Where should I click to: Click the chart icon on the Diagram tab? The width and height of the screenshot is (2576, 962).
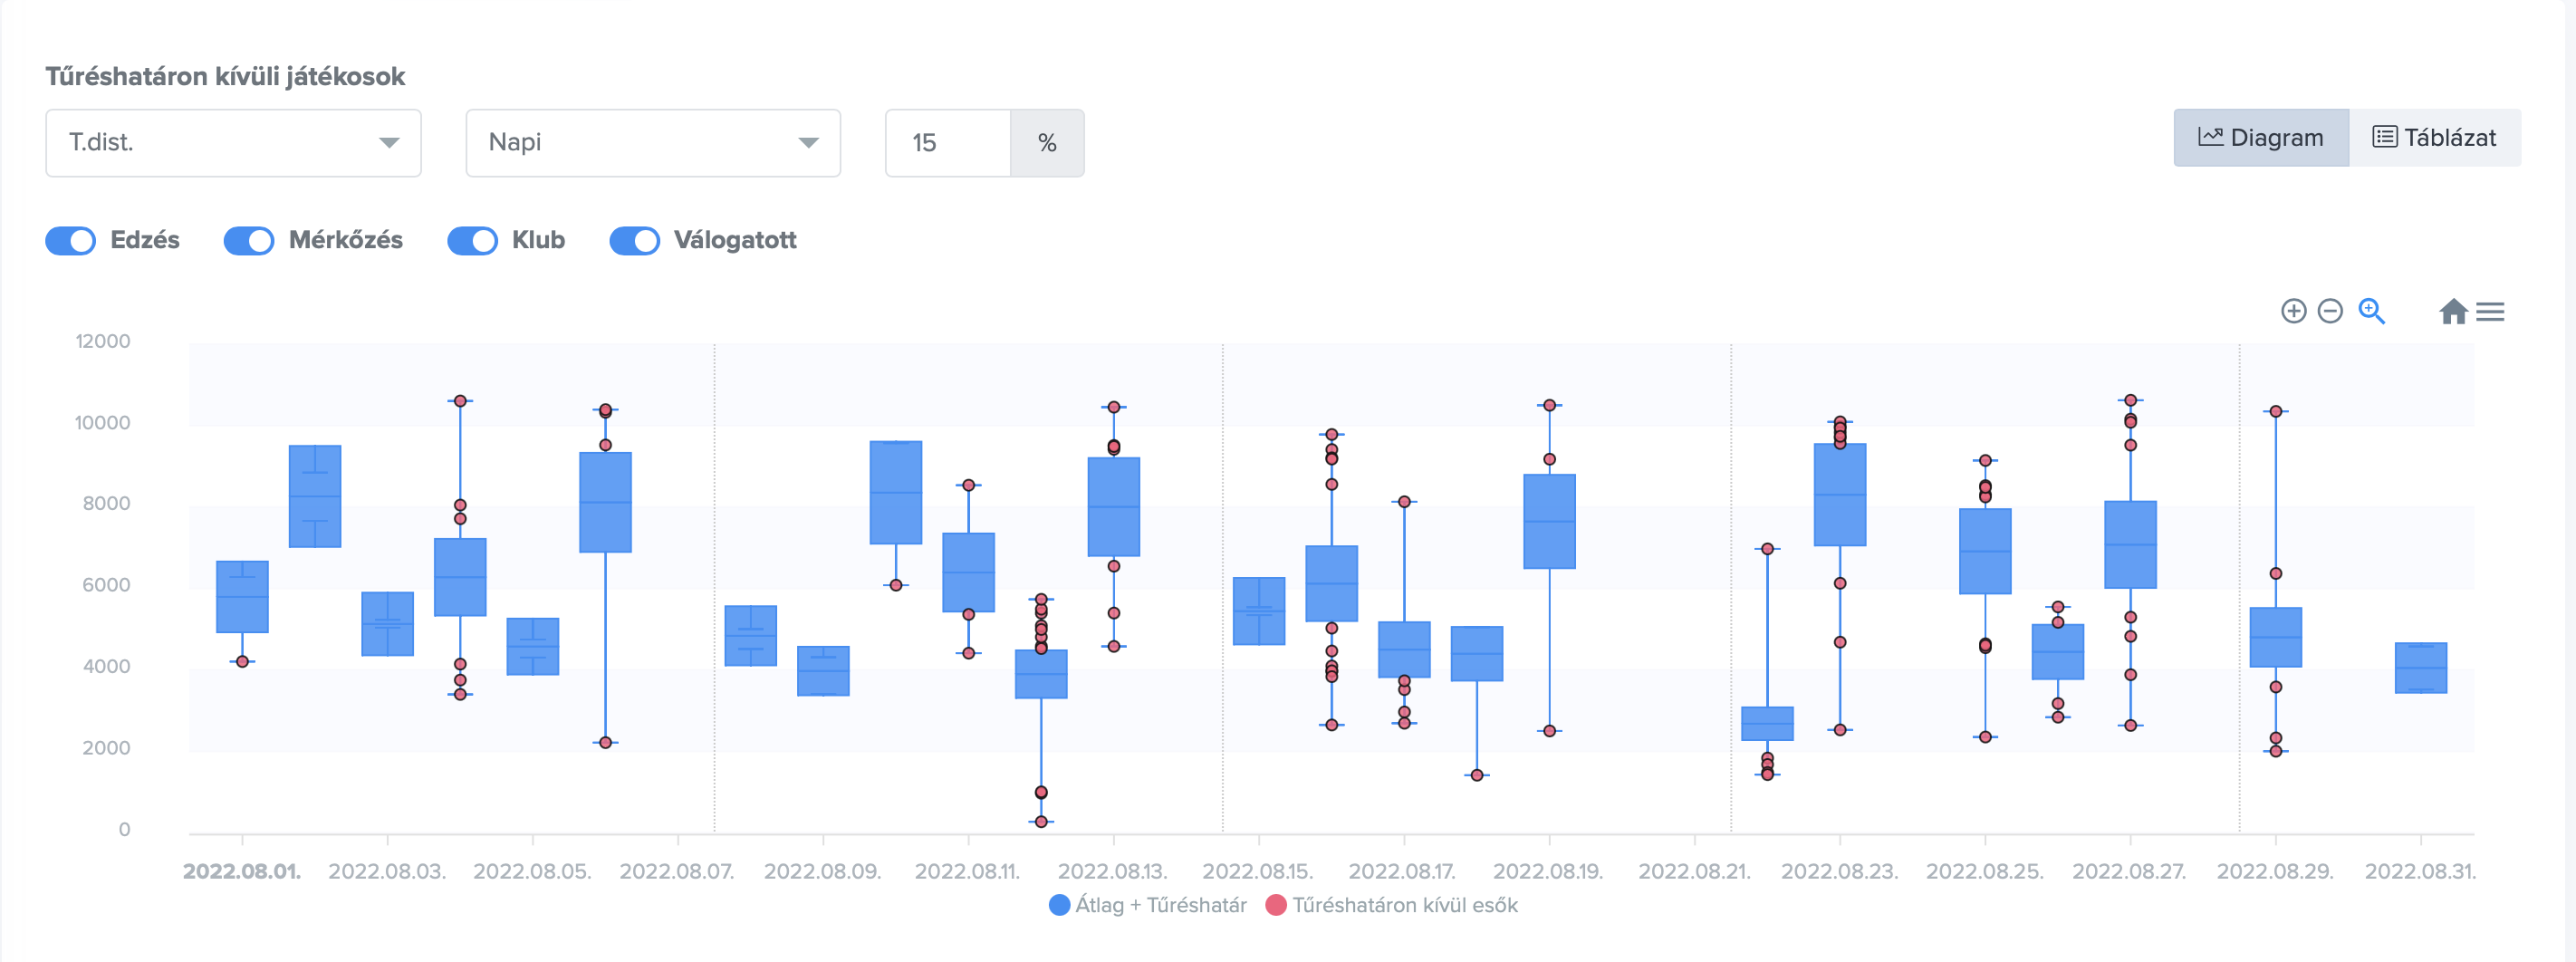(x=2210, y=137)
